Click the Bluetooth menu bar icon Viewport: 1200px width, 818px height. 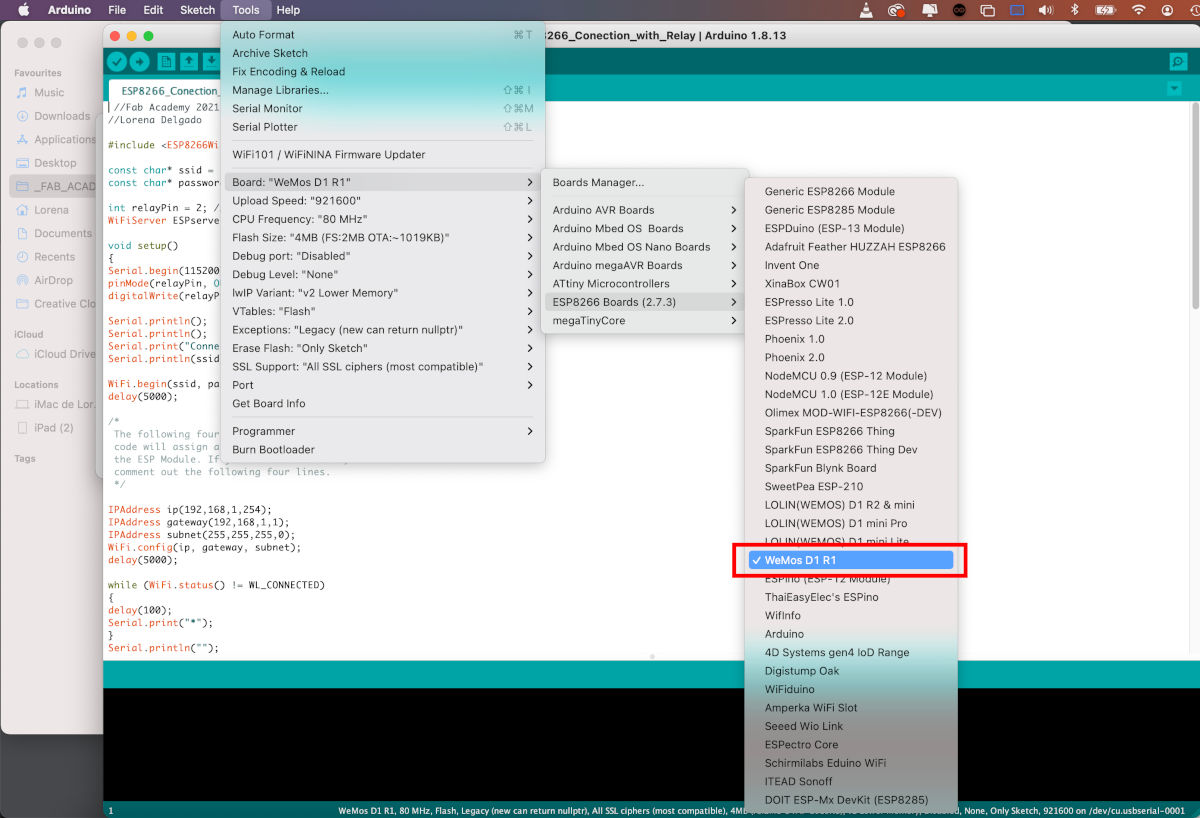point(1075,10)
